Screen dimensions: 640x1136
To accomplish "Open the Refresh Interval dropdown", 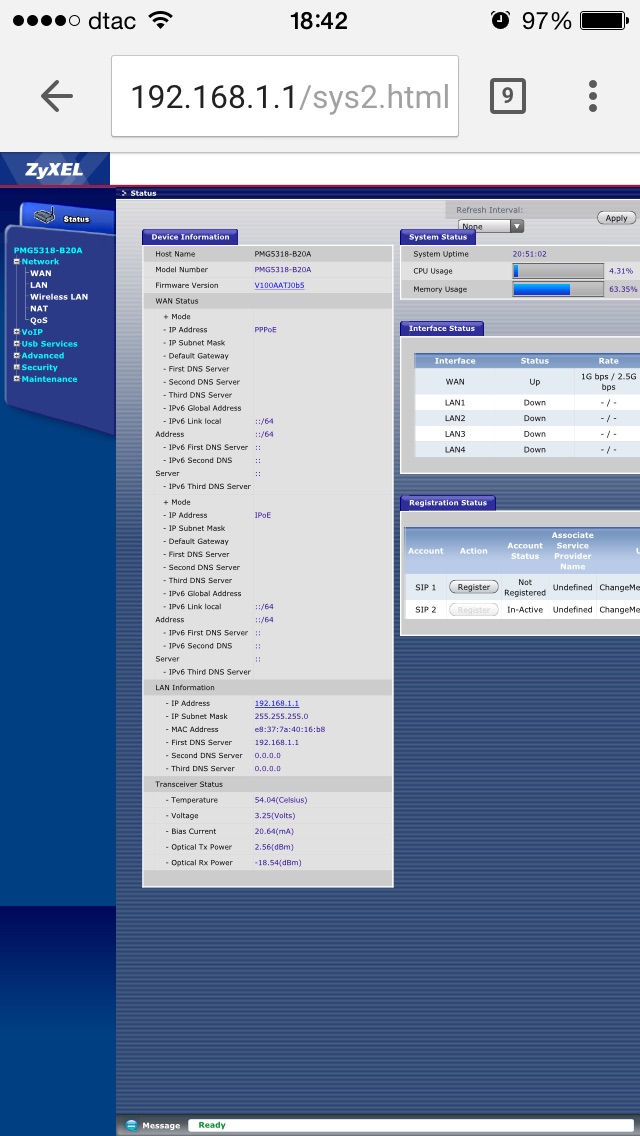I will coord(489,227).
